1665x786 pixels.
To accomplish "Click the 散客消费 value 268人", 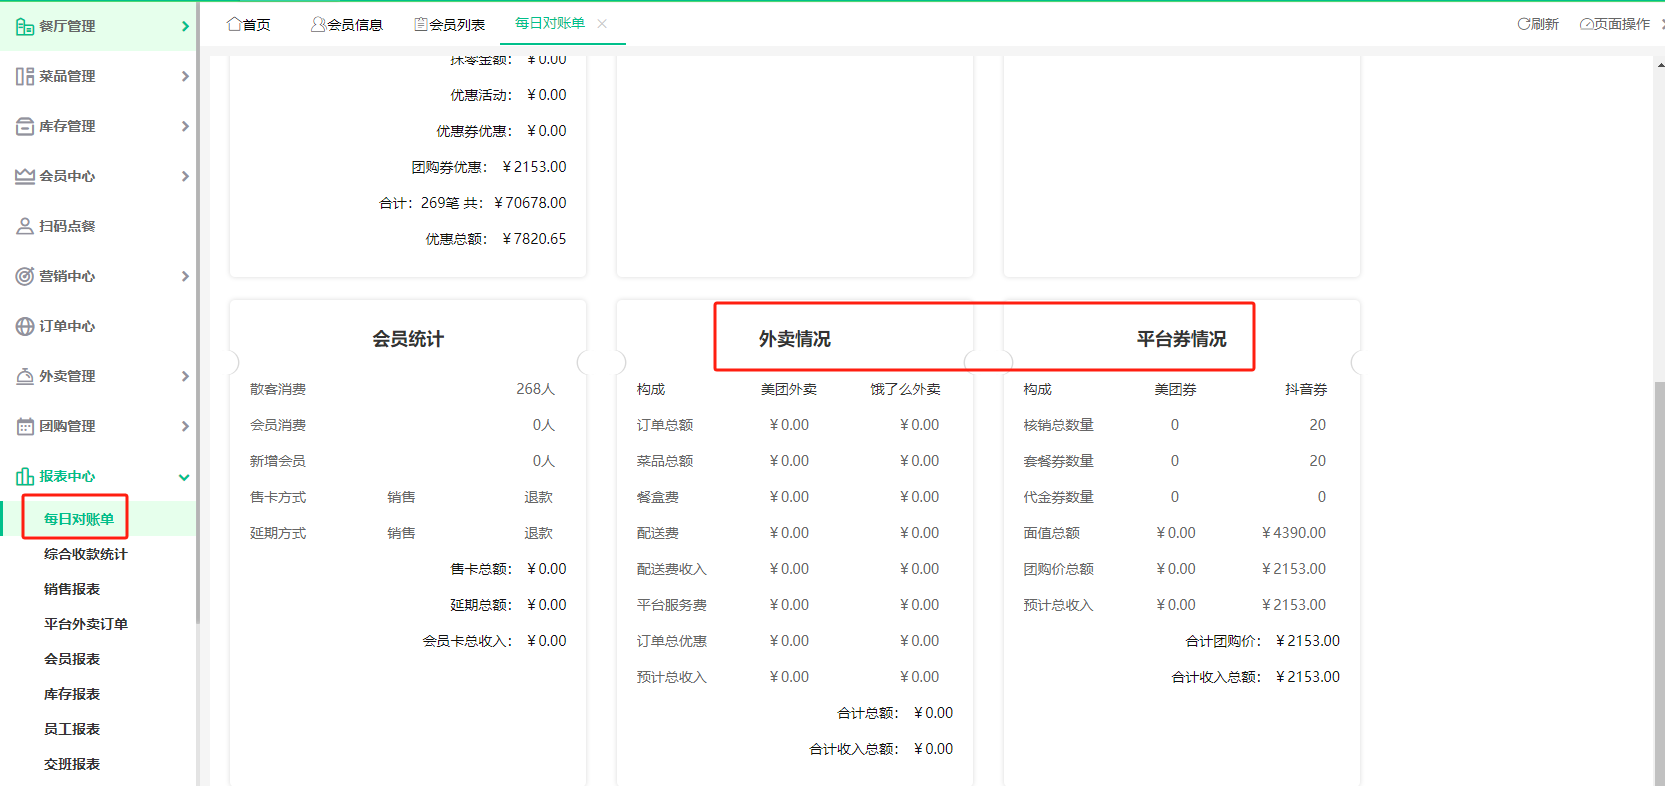I will [x=535, y=389].
